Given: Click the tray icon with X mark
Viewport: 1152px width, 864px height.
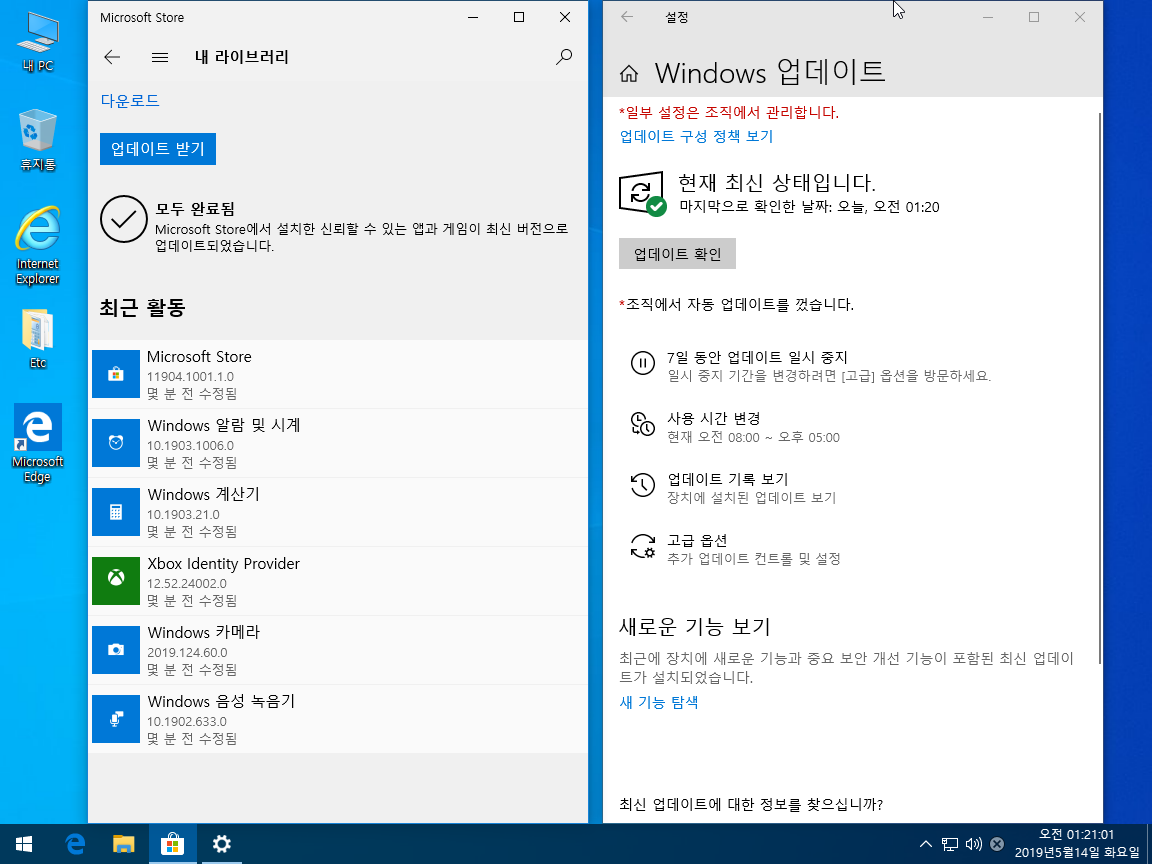Looking at the screenshot, I should (997, 844).
